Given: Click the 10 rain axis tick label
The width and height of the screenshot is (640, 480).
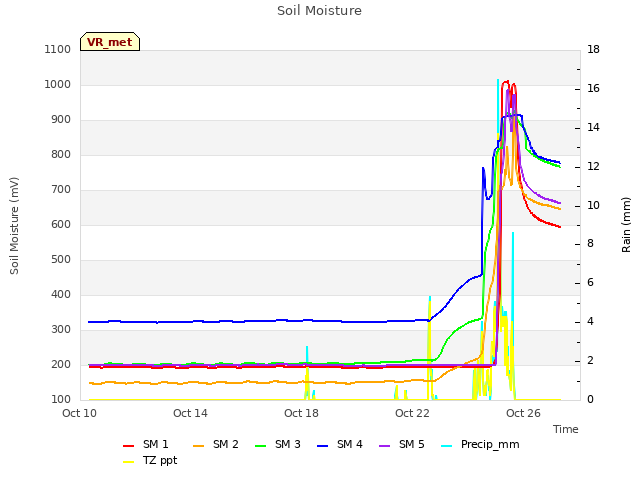Looking at the screenshot, I should [593, 205].
